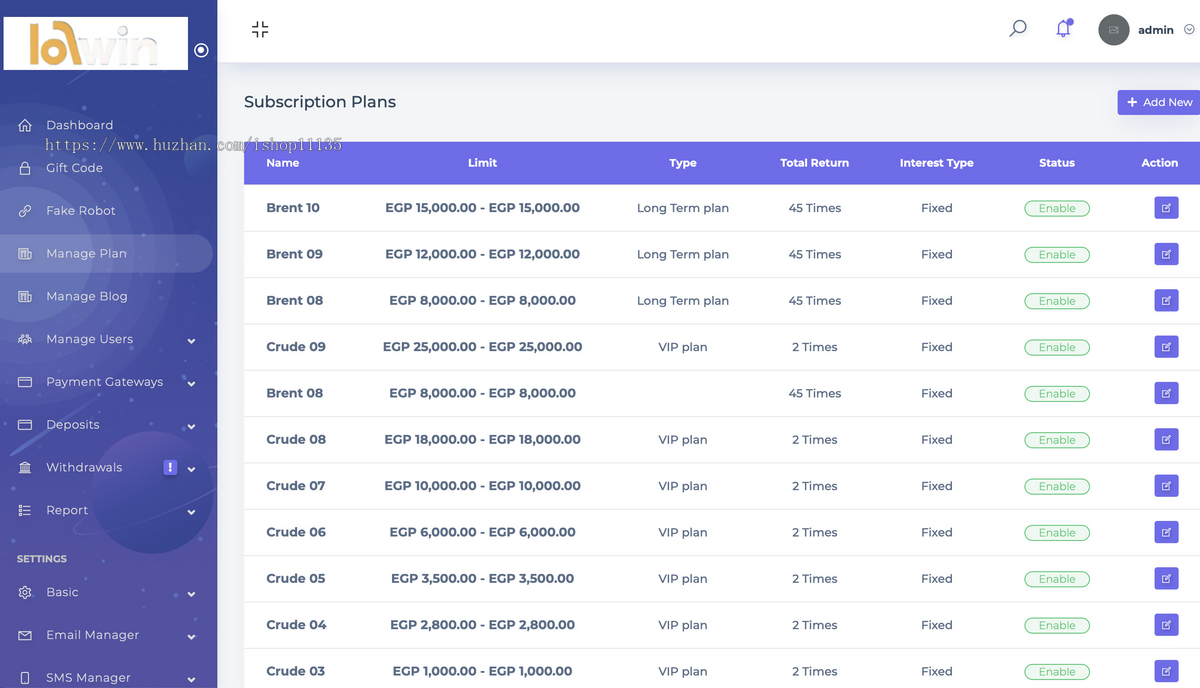Click 'EGP 2,800.00 - EGP 2,800.00' limit cell
This screenshot has height=688, width=1200.
pos(482,625)
